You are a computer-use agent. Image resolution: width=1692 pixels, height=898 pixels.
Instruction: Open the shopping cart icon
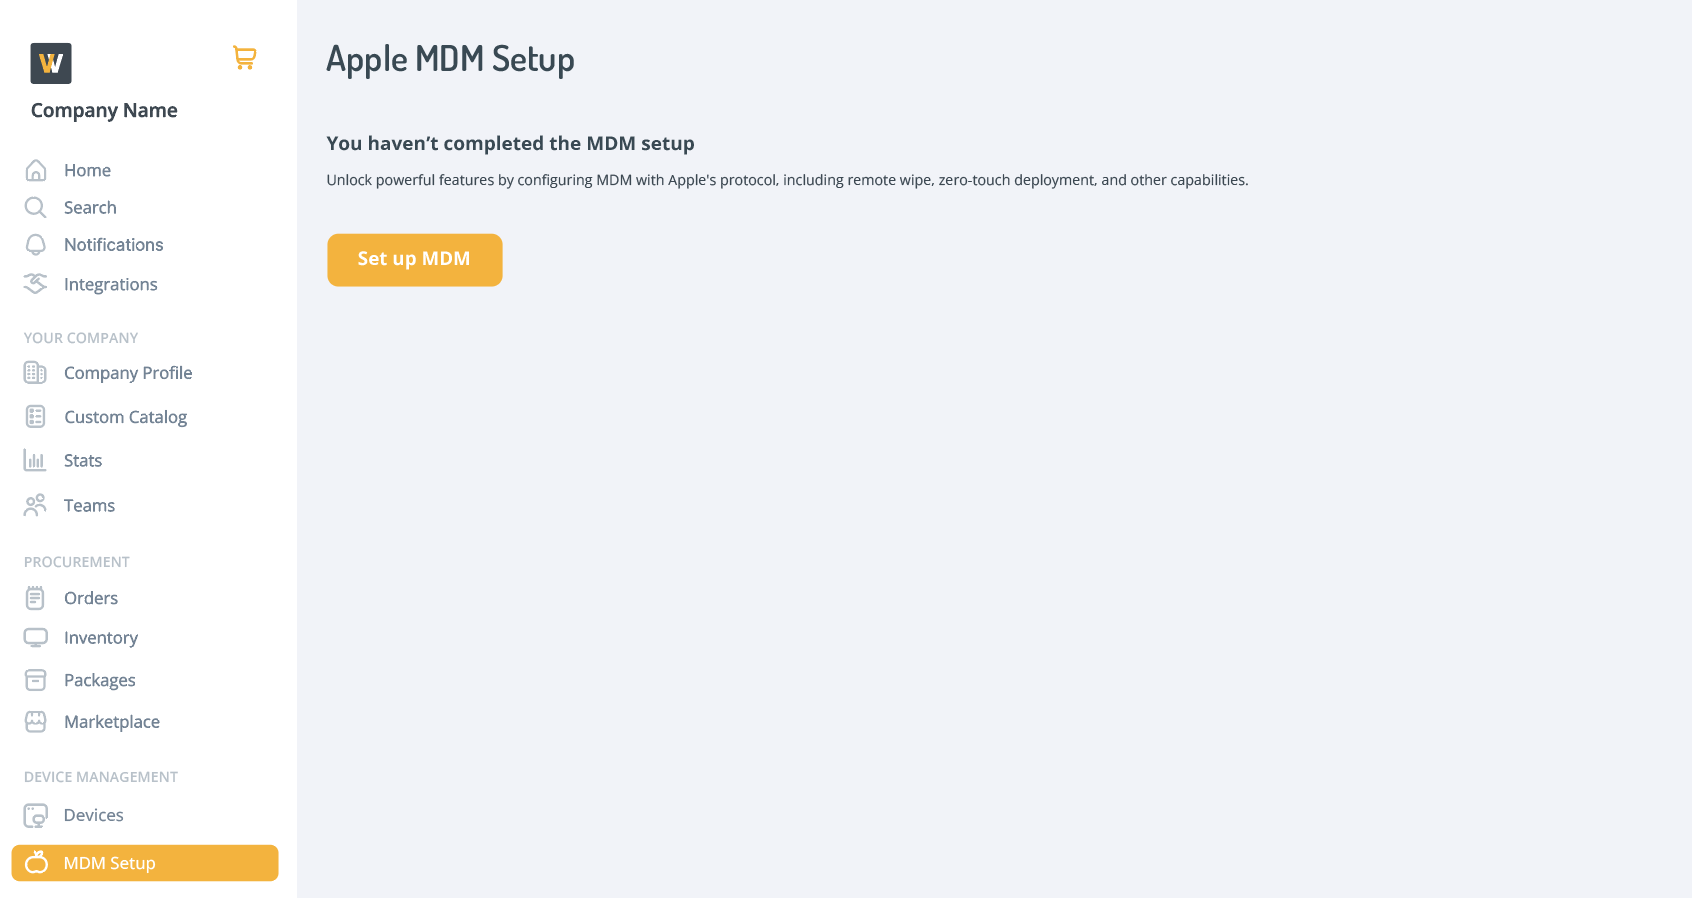click(244, 58)
